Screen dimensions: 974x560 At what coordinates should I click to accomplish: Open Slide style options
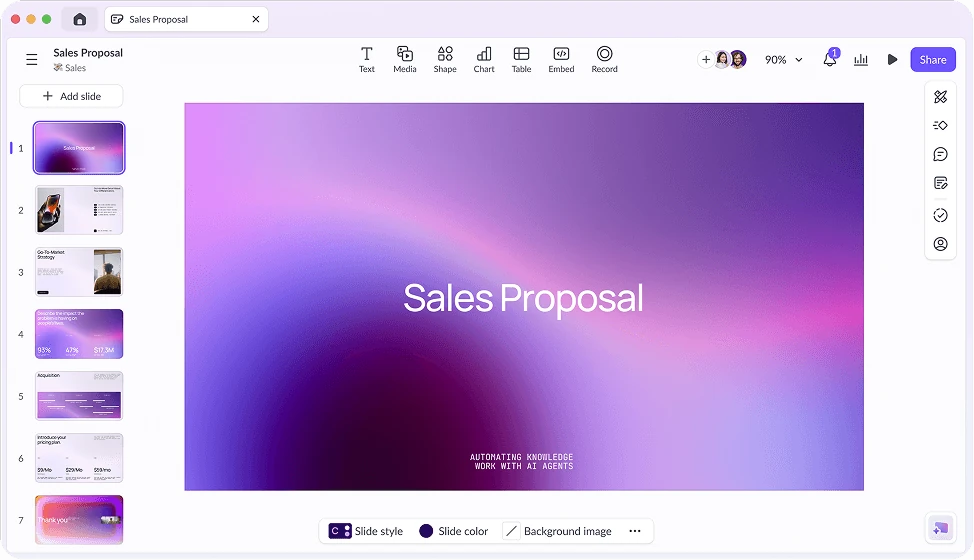(x=366, y=531)
